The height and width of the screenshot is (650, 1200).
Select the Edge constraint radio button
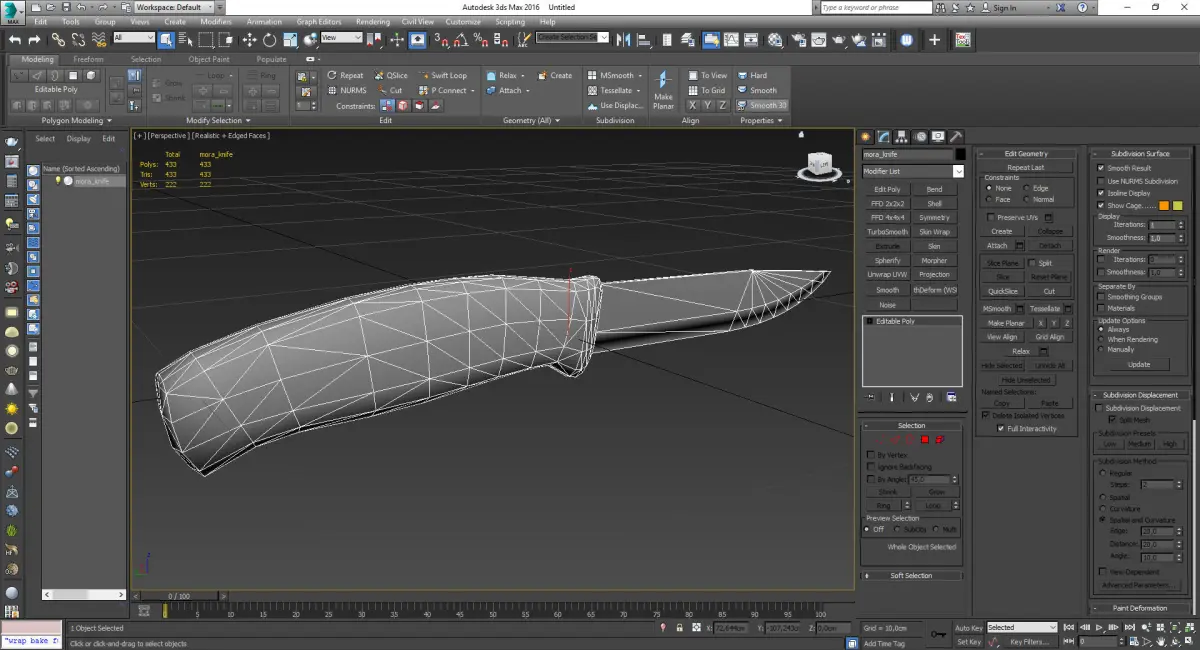1026,188
